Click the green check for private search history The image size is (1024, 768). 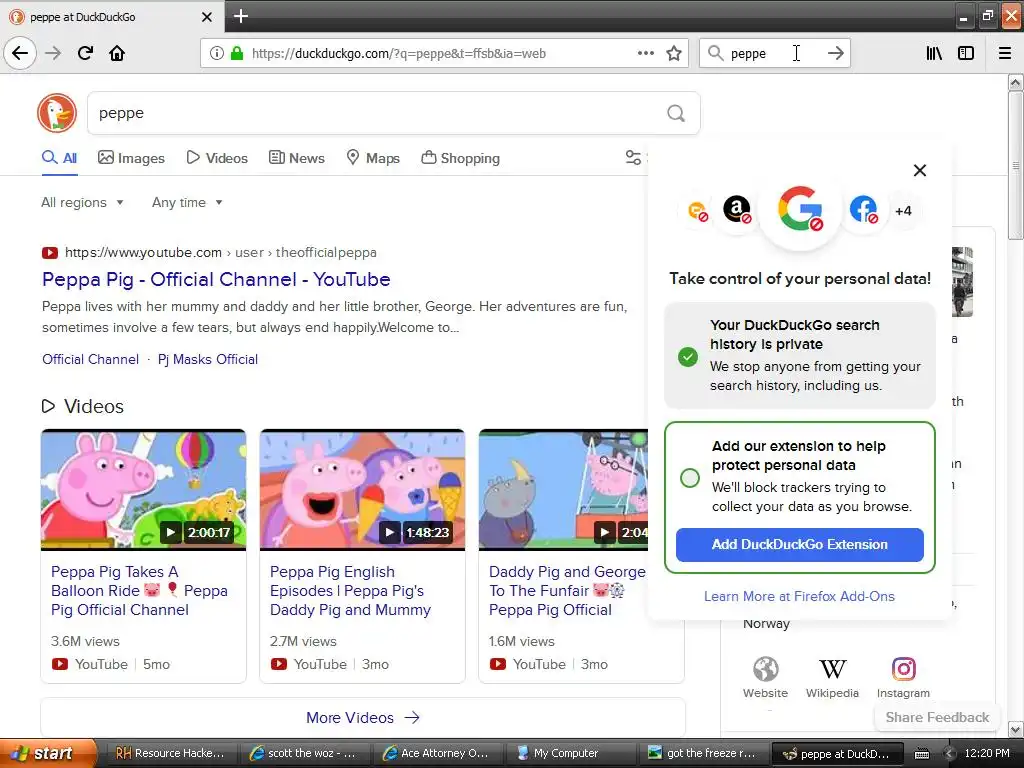[688, 357]
